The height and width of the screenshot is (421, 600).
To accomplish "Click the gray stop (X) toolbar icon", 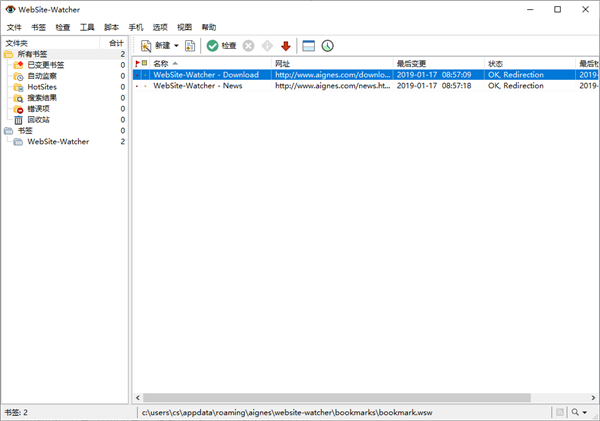I will click(x=248, y=46).
